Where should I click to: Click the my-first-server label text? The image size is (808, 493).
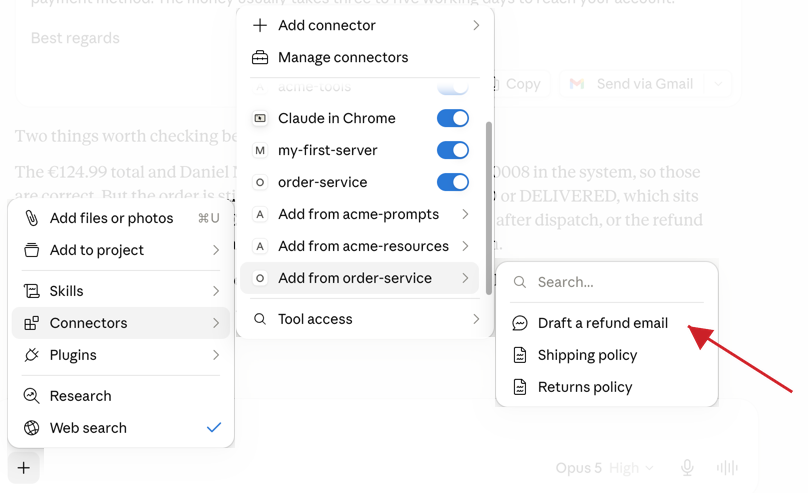click(328, 150)
